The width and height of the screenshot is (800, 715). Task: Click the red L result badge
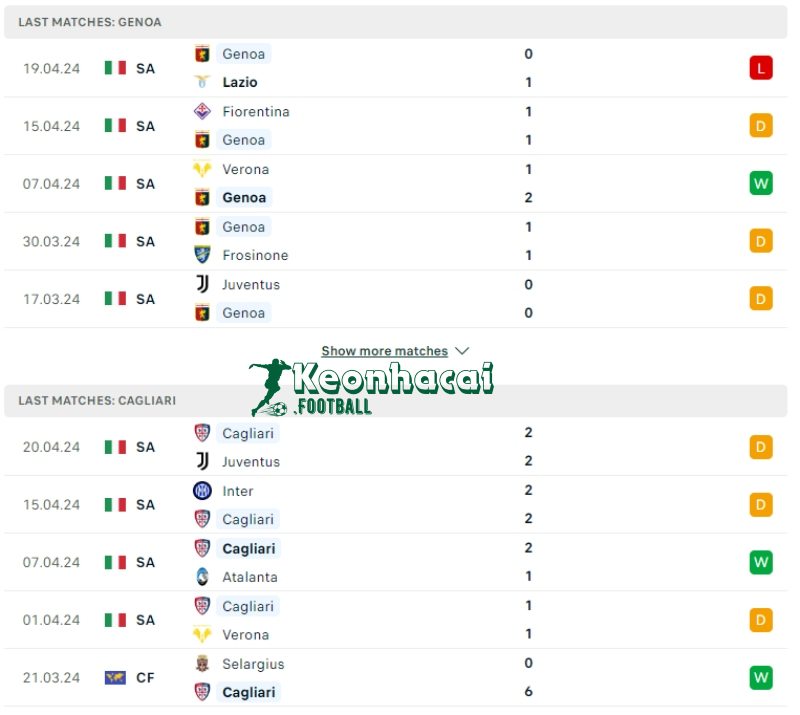point(761,68)
